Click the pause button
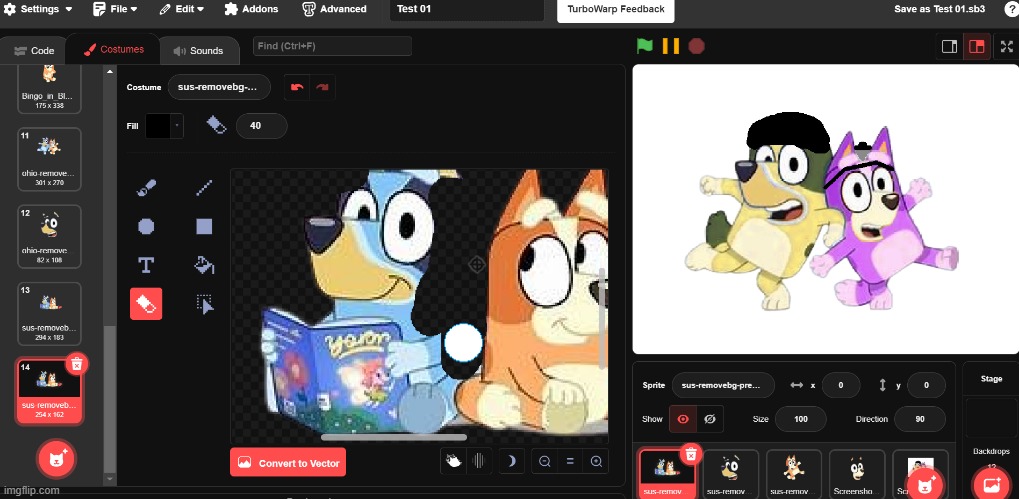 pyautogui.click(x=670, y=46)
